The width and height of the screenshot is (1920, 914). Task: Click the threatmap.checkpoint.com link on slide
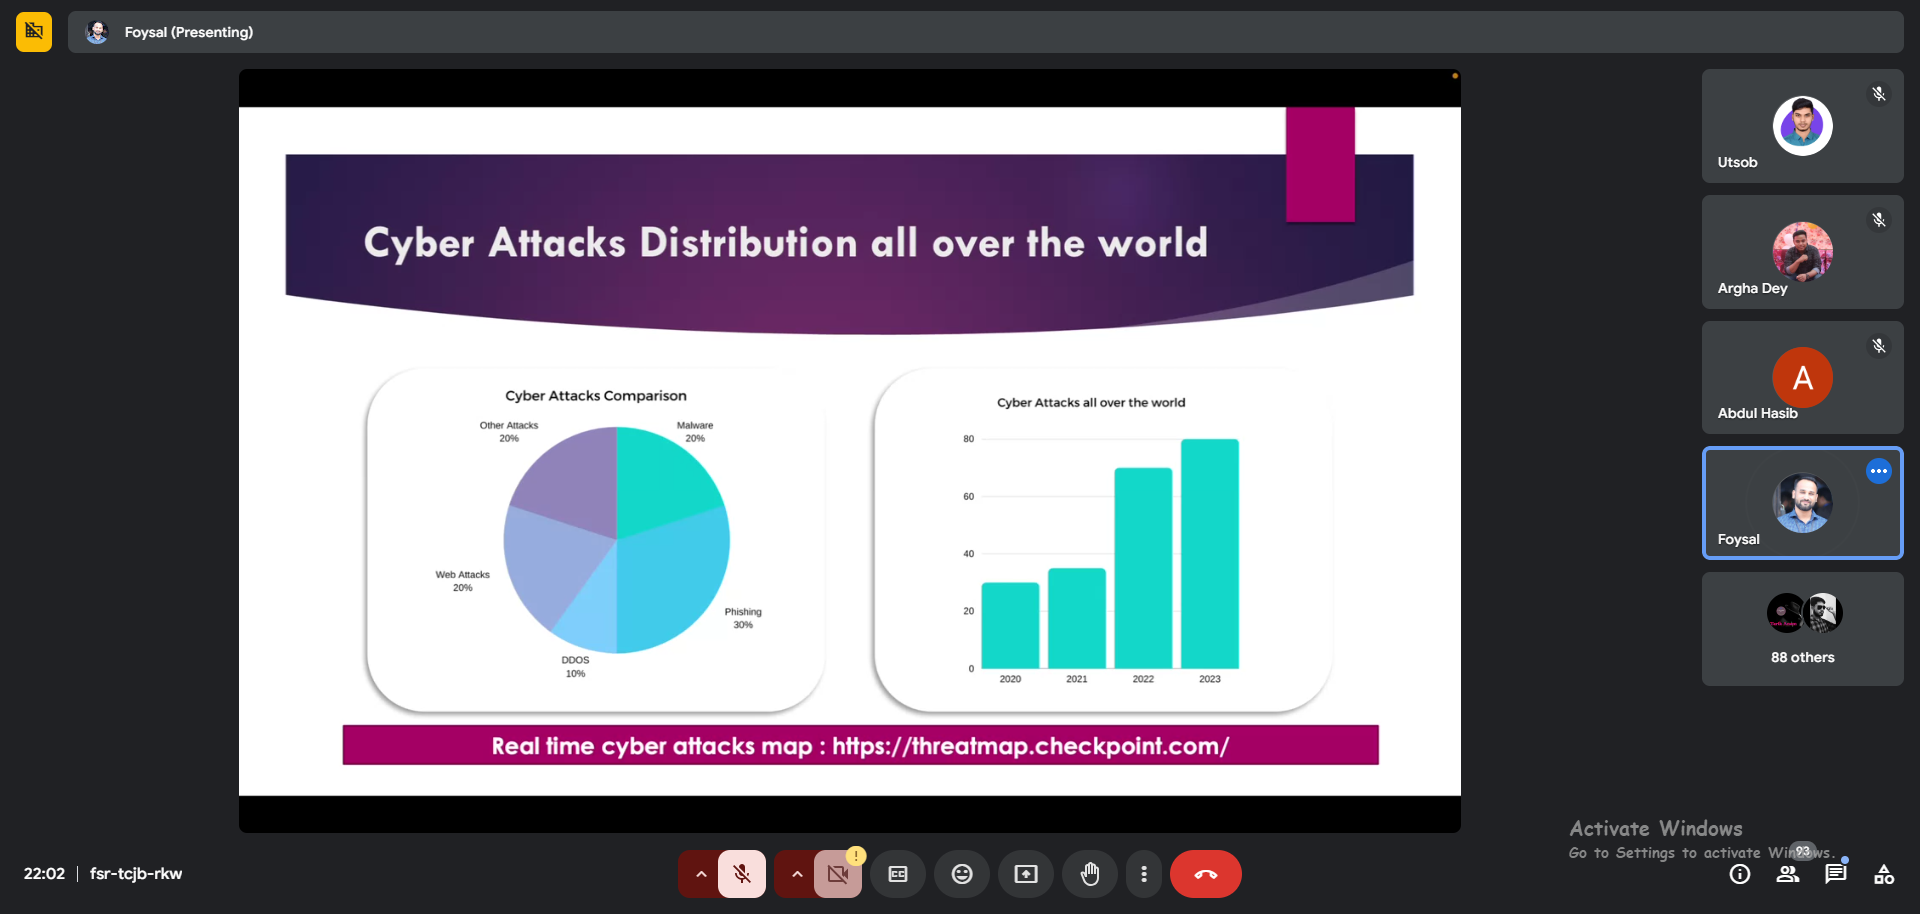1030,746
